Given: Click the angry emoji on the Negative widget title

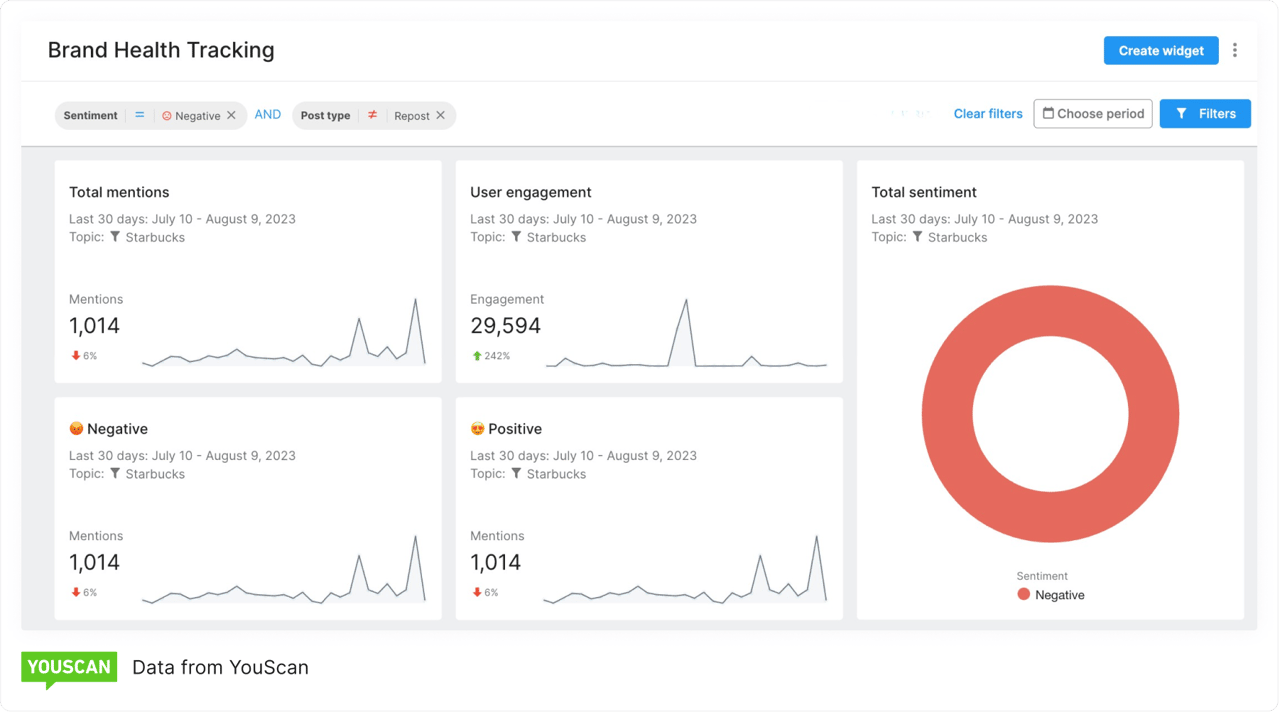Looking at the screenshot, I should tap(75, 428).
